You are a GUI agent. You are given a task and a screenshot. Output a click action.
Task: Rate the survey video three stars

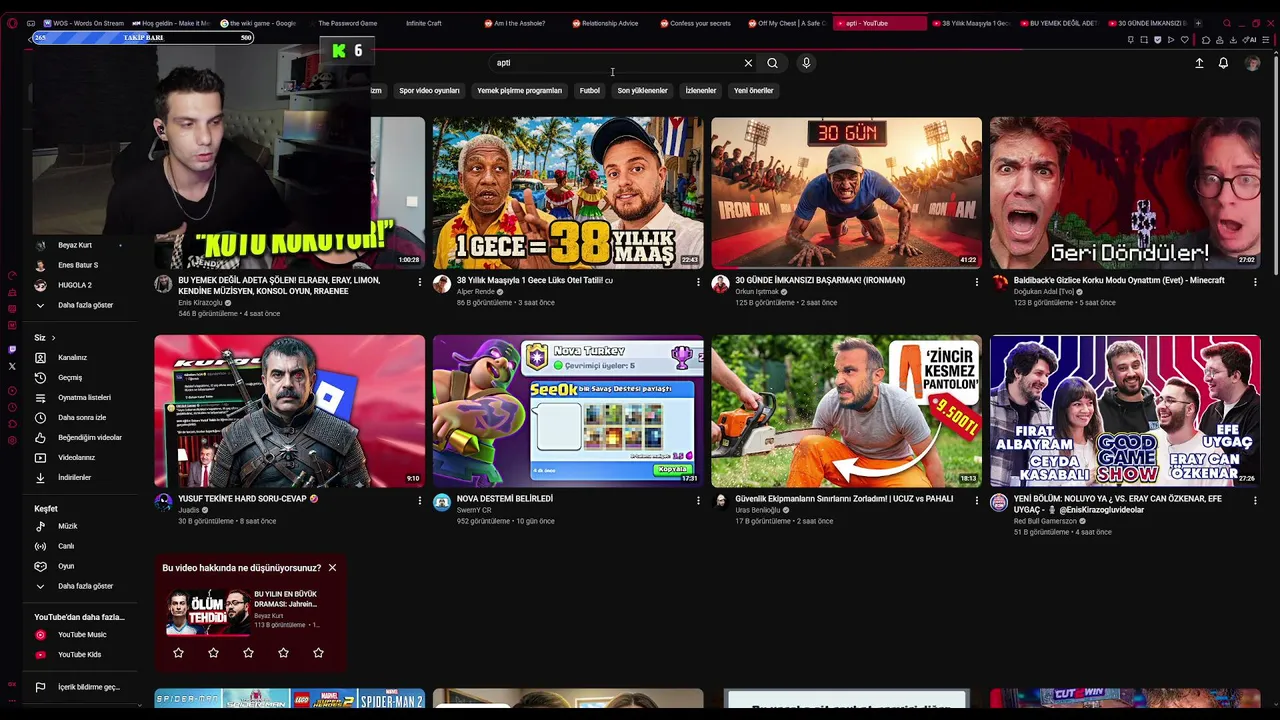248,653
